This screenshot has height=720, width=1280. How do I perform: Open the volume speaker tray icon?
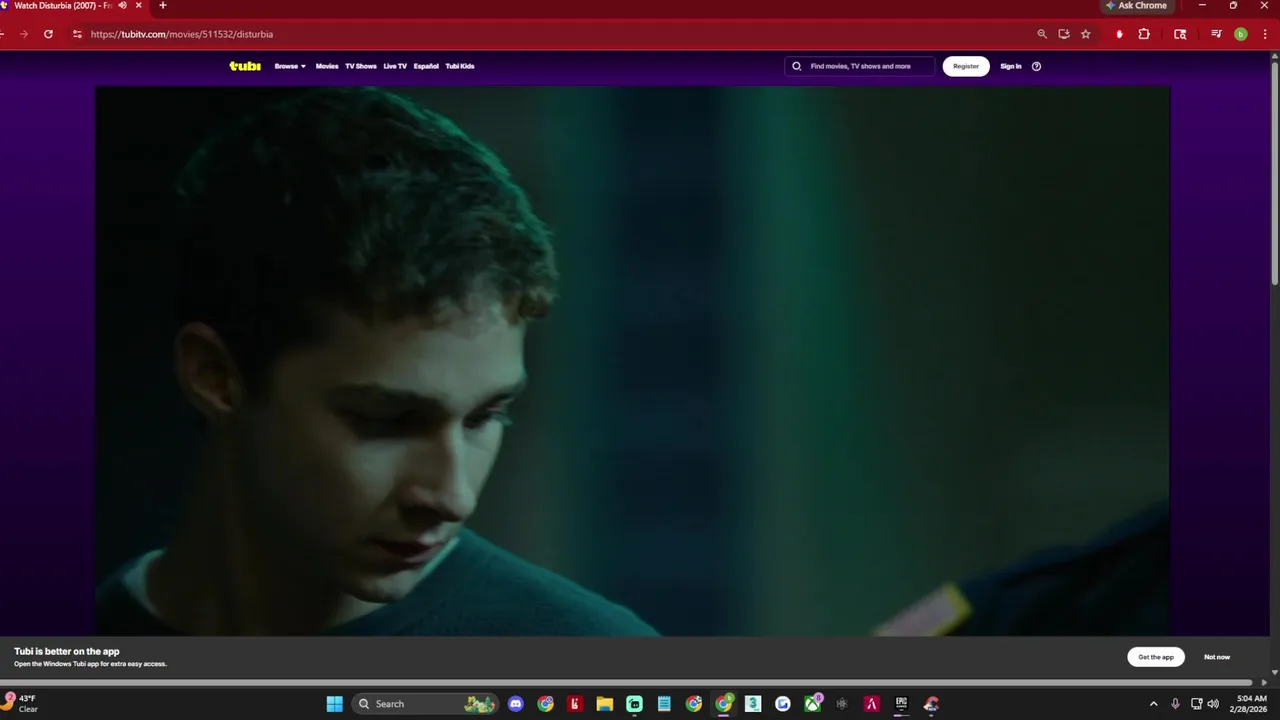pos(1213,704)
